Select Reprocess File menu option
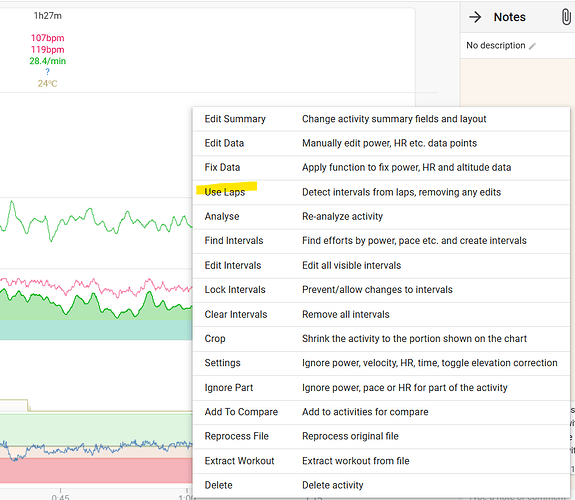575x500 pixels. (x=381, y=436)
